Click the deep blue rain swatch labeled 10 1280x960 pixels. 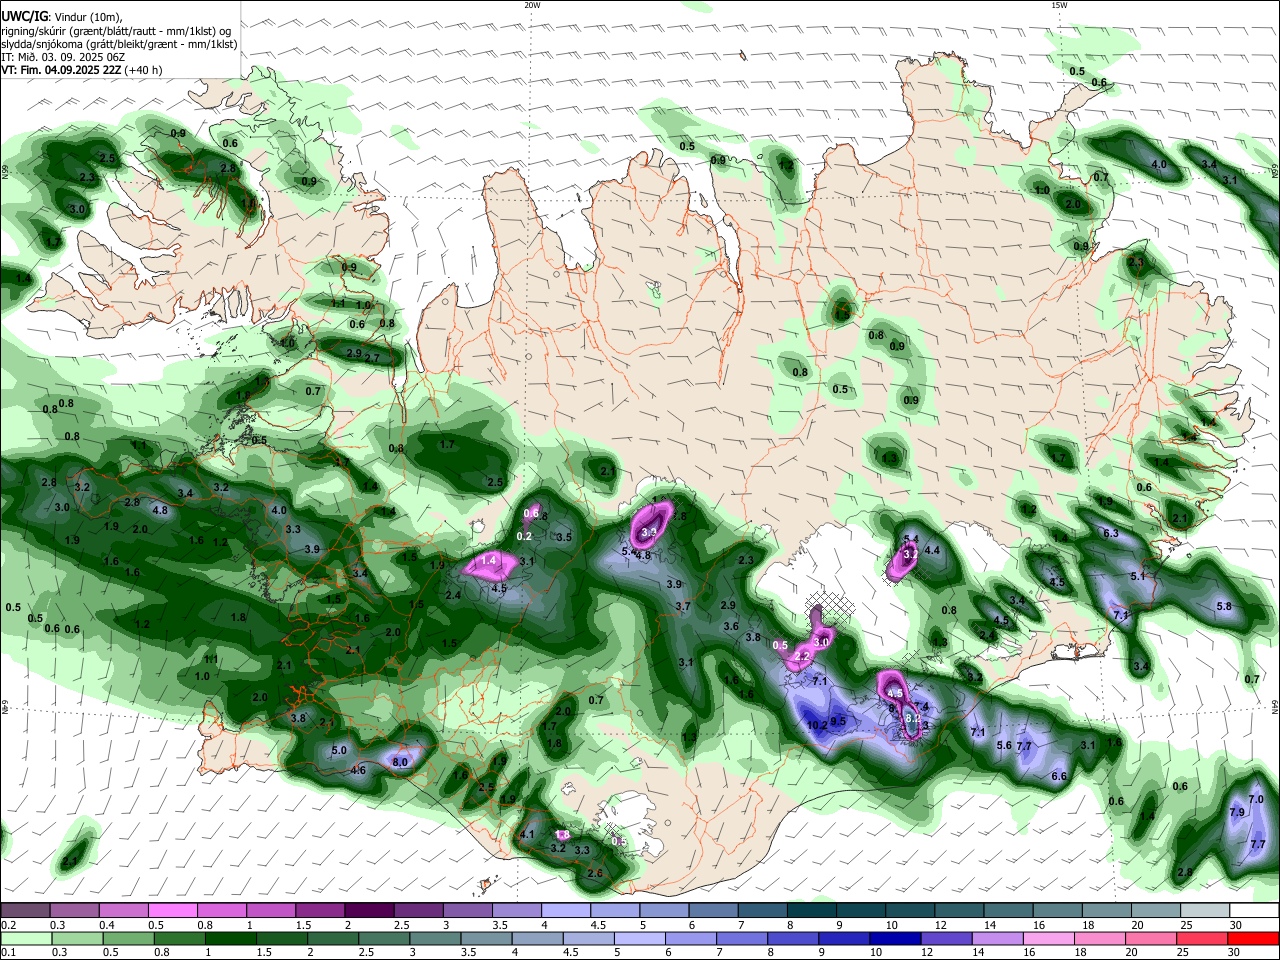point(896,938)
